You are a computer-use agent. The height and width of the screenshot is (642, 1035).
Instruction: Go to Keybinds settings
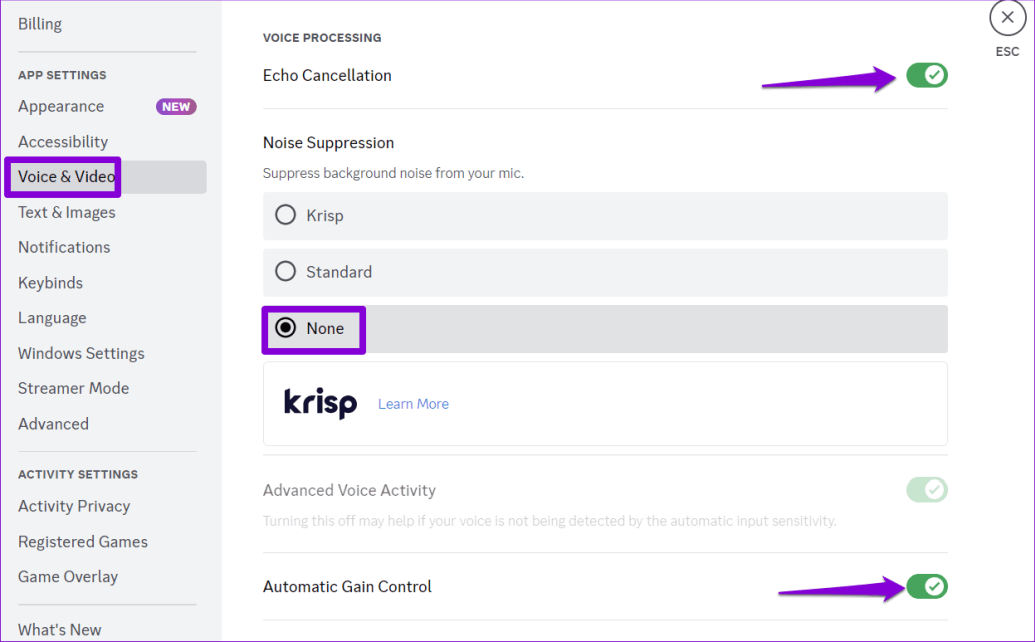(50, 282)
